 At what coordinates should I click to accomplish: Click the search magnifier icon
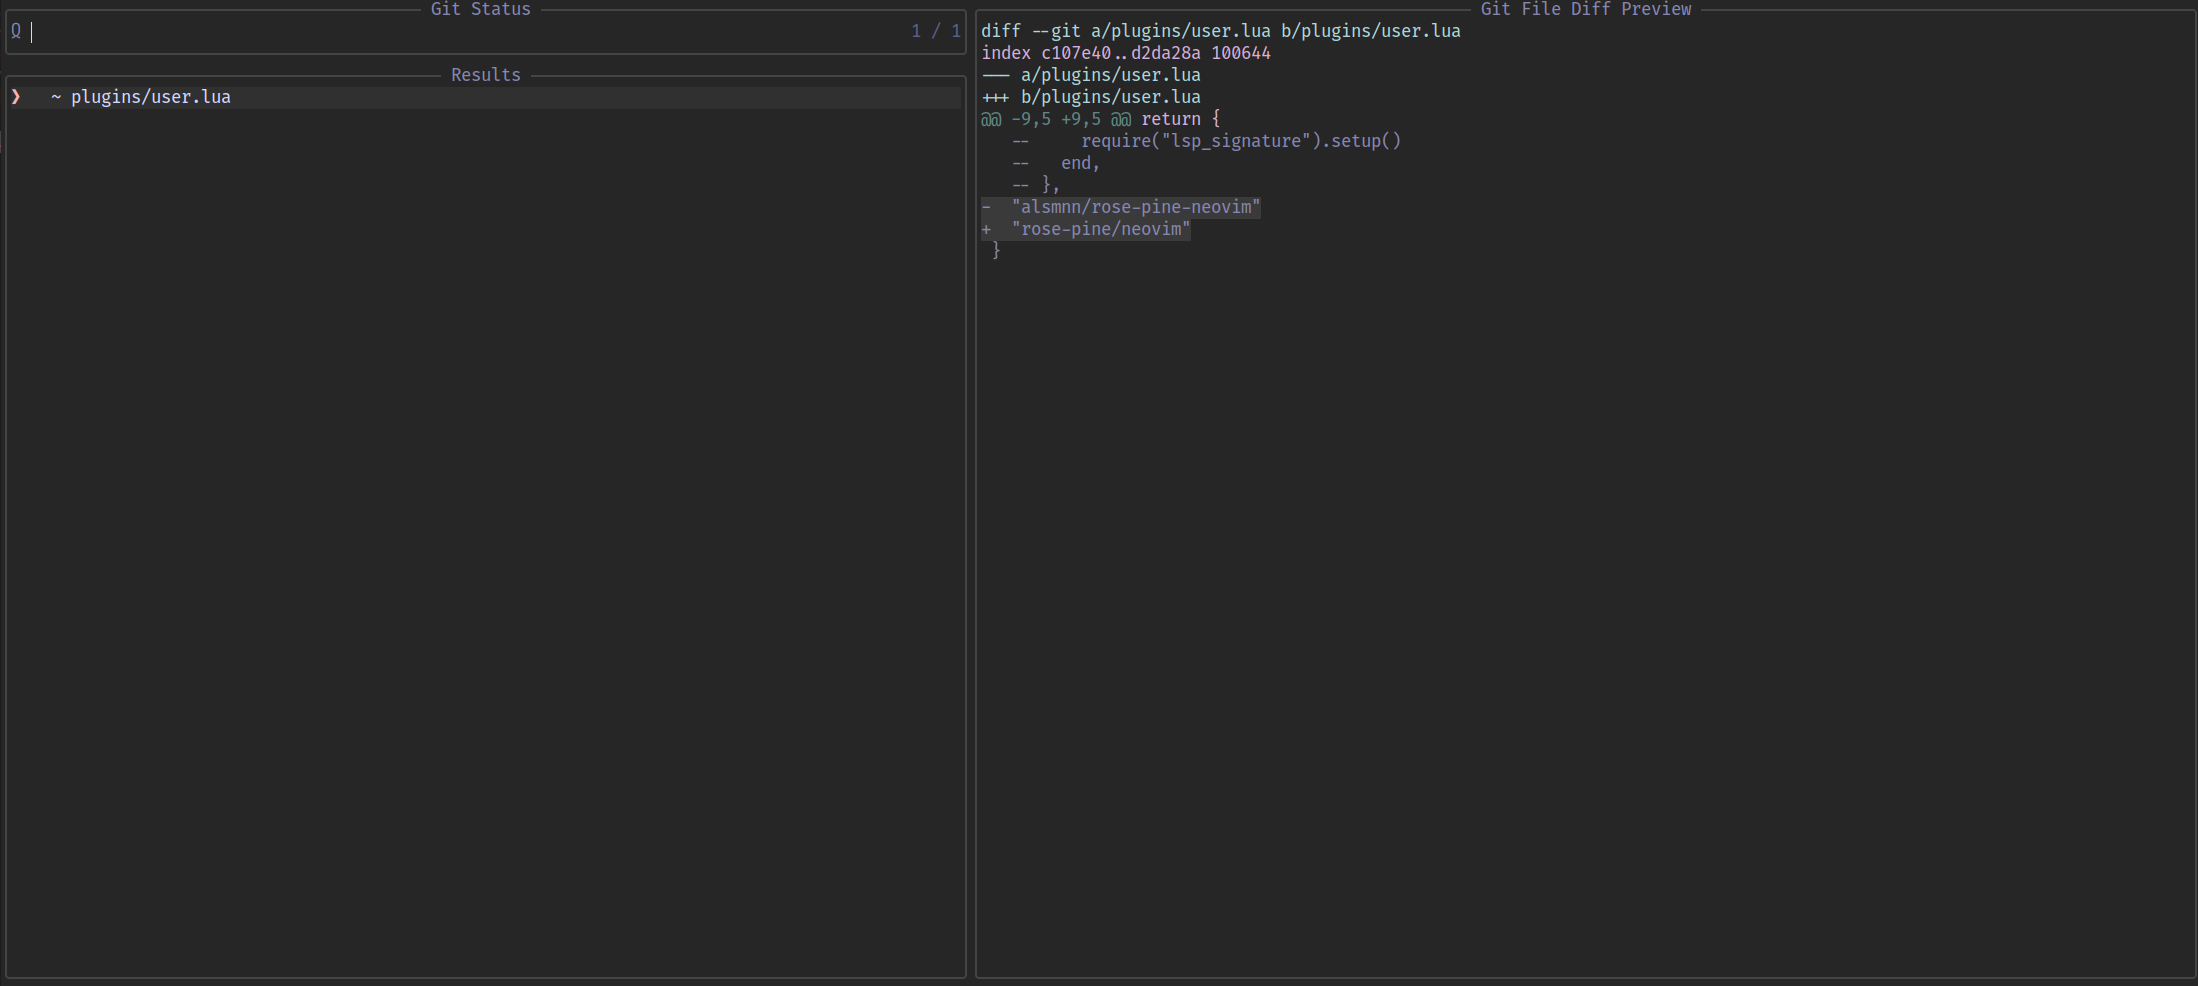point(16,31)
